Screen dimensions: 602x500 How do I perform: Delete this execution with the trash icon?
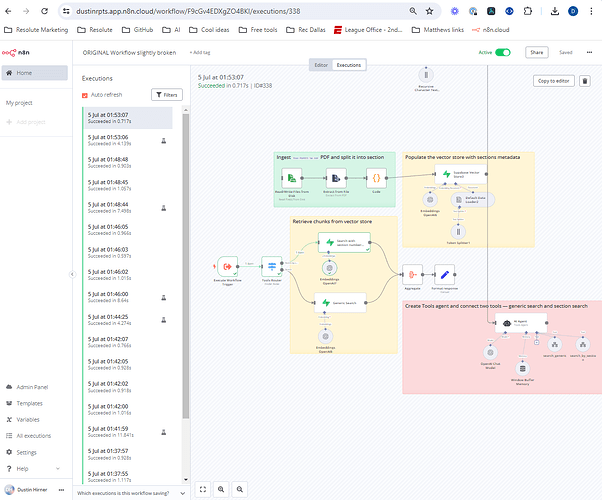pos(585,81)
